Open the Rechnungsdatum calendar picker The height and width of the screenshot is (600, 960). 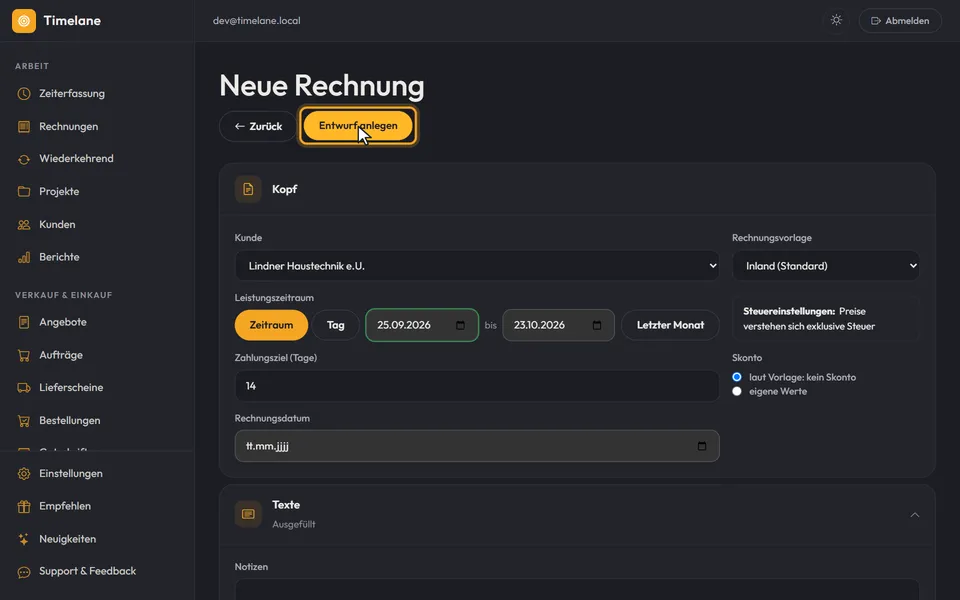tap(702, 446)
